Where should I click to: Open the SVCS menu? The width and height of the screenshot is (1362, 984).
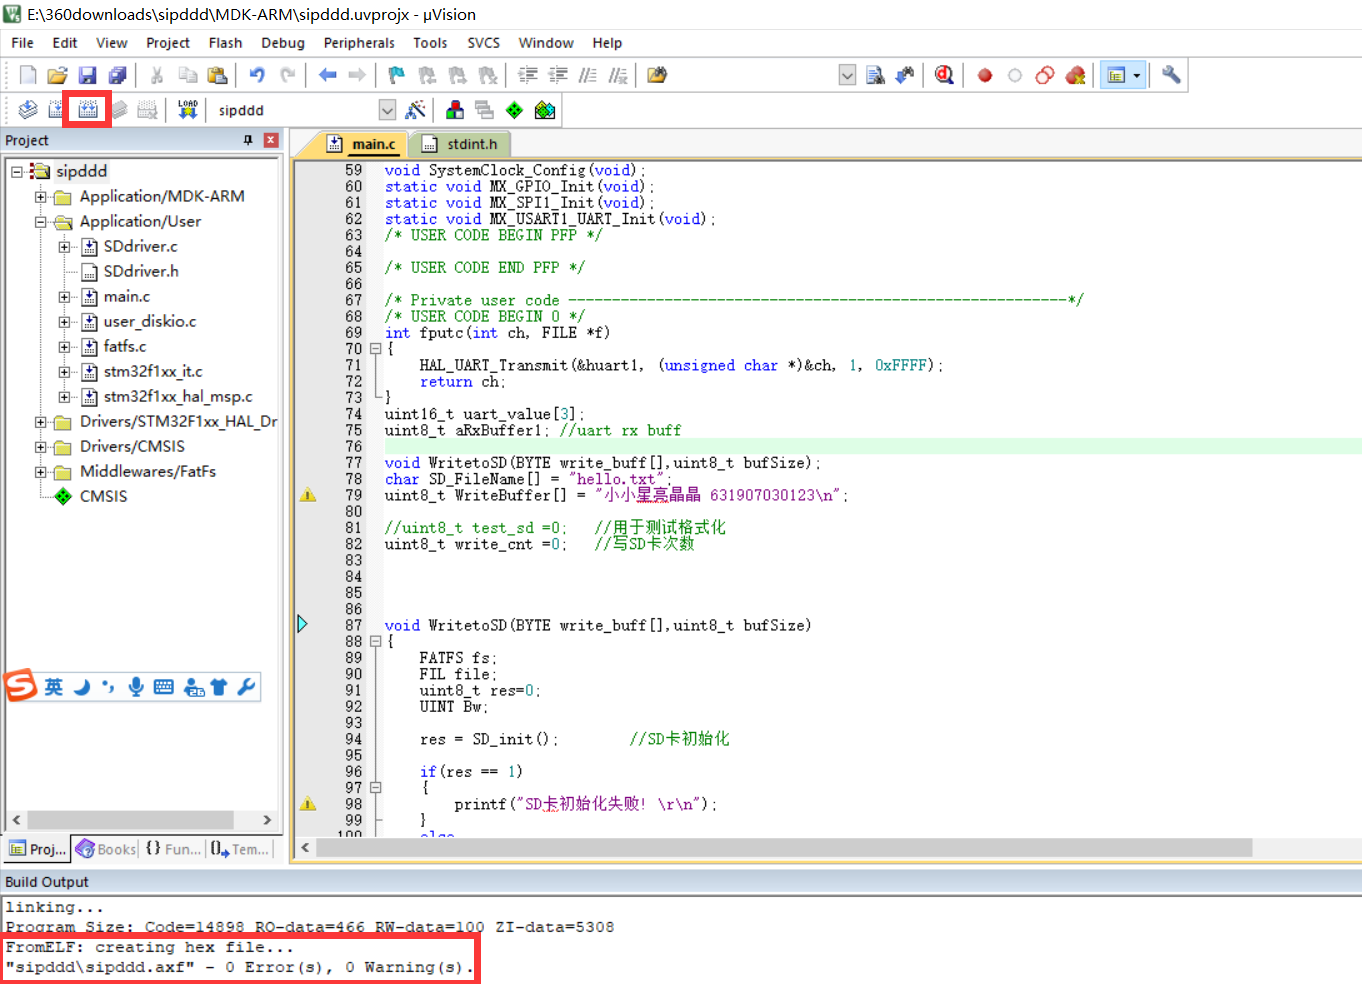(484, 43)
